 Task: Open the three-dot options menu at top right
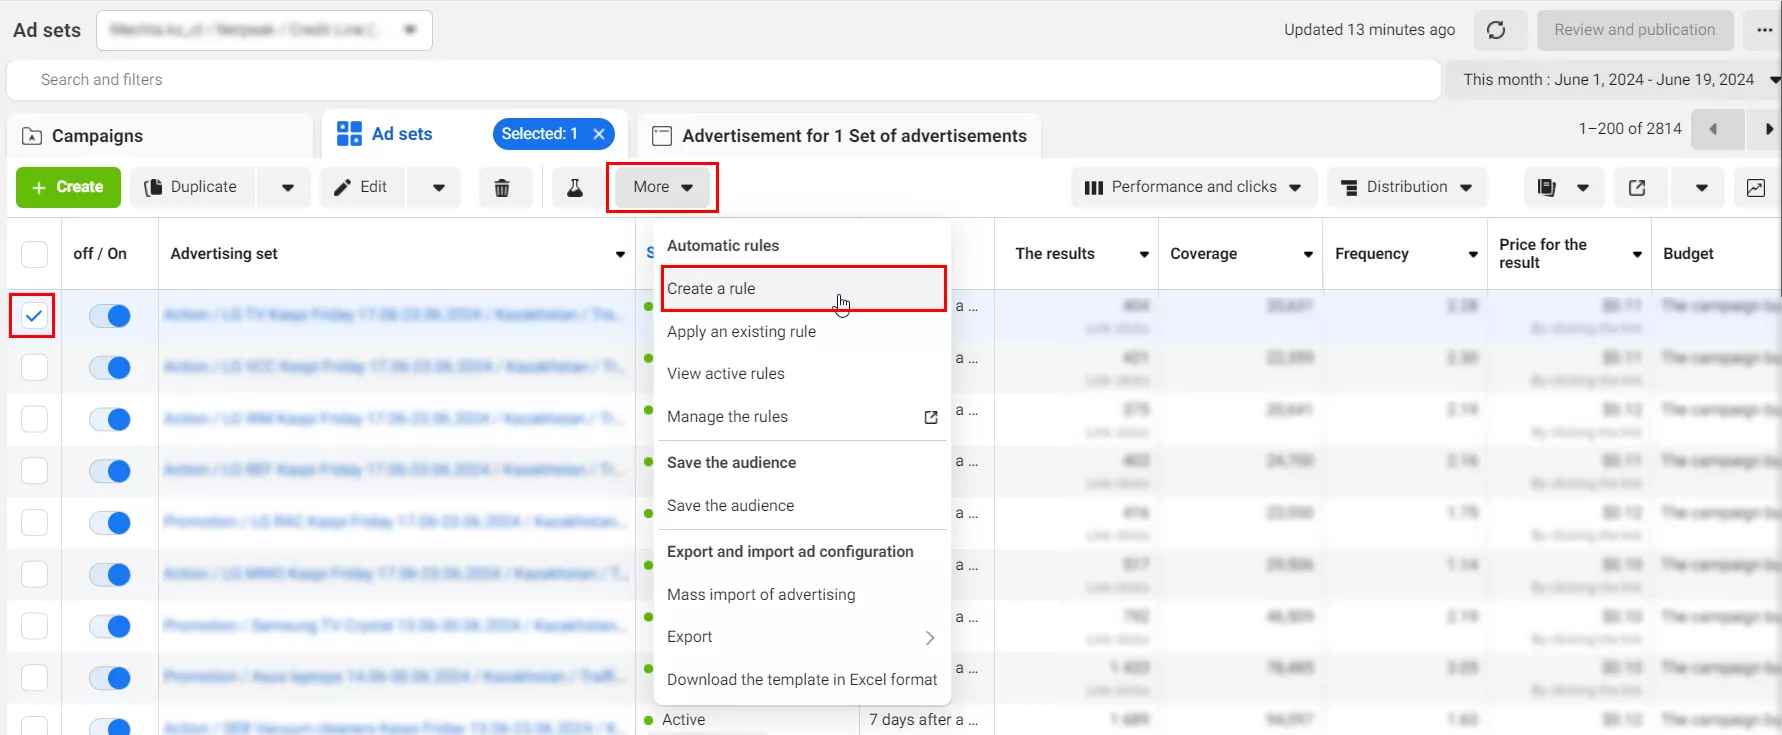pos(1764,30)
